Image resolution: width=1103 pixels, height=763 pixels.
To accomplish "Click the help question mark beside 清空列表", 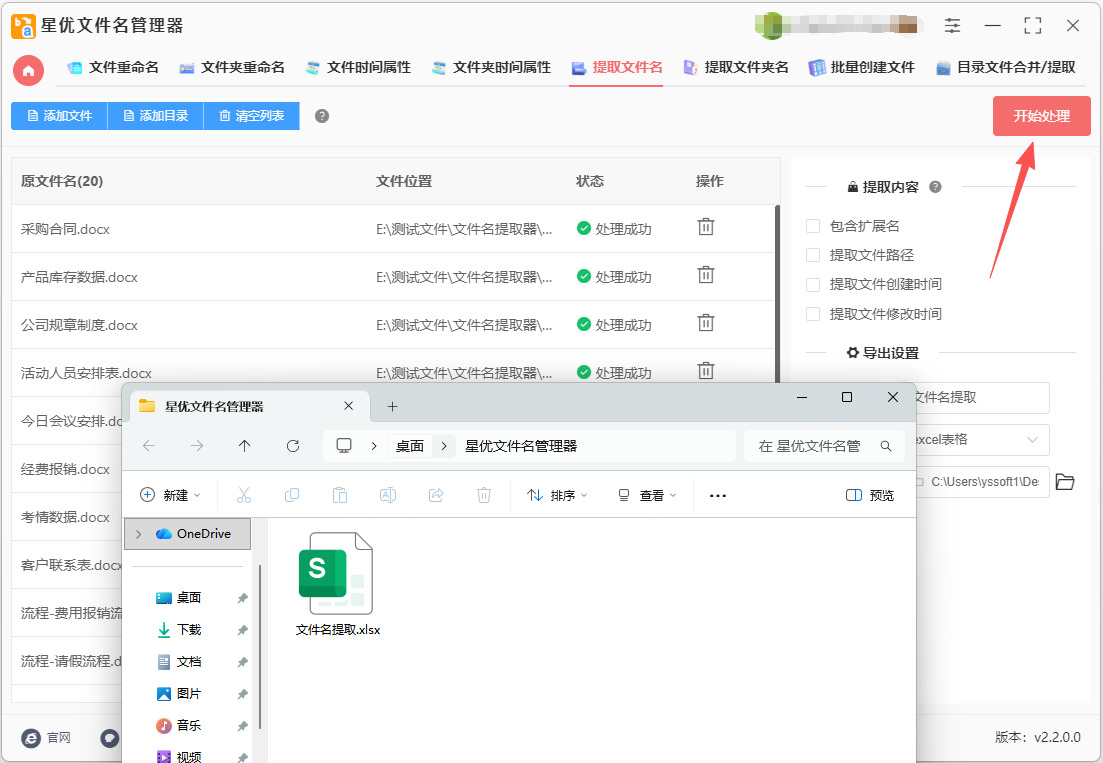I will (x=321, y=116).
